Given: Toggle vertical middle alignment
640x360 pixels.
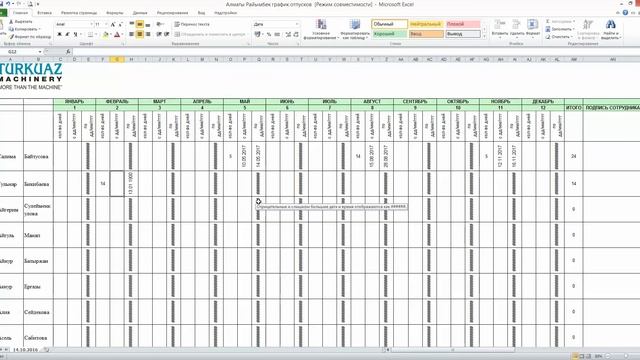Looking at the screenshot, I should click(140, 24).
